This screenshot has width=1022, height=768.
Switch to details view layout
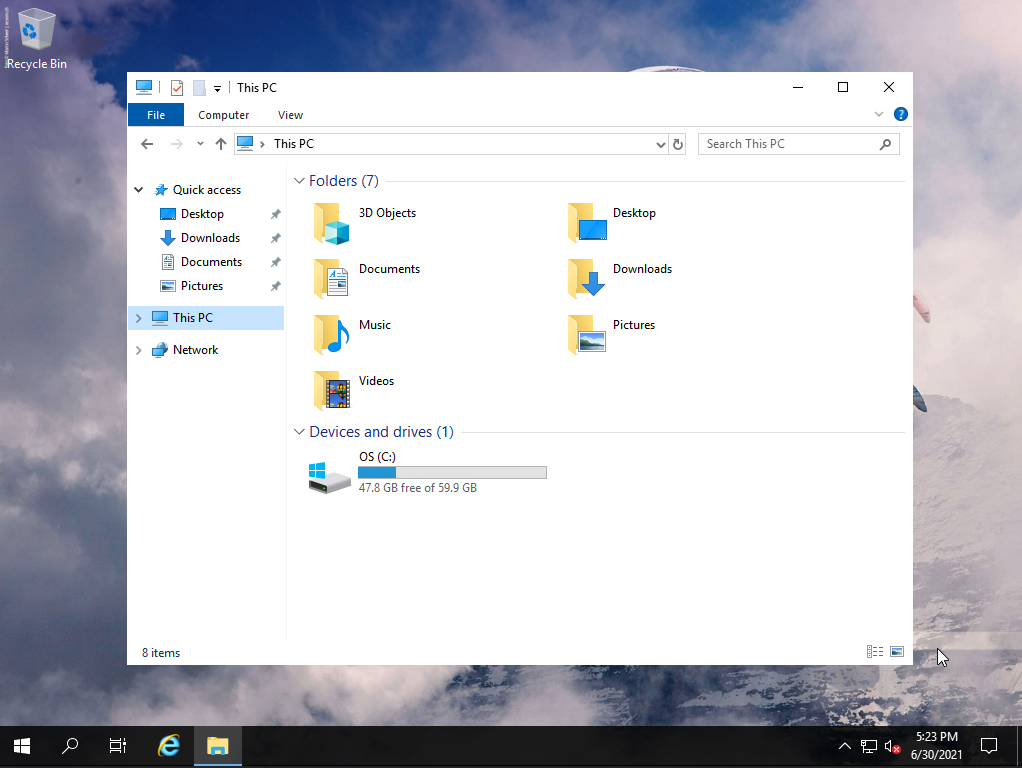875,652
